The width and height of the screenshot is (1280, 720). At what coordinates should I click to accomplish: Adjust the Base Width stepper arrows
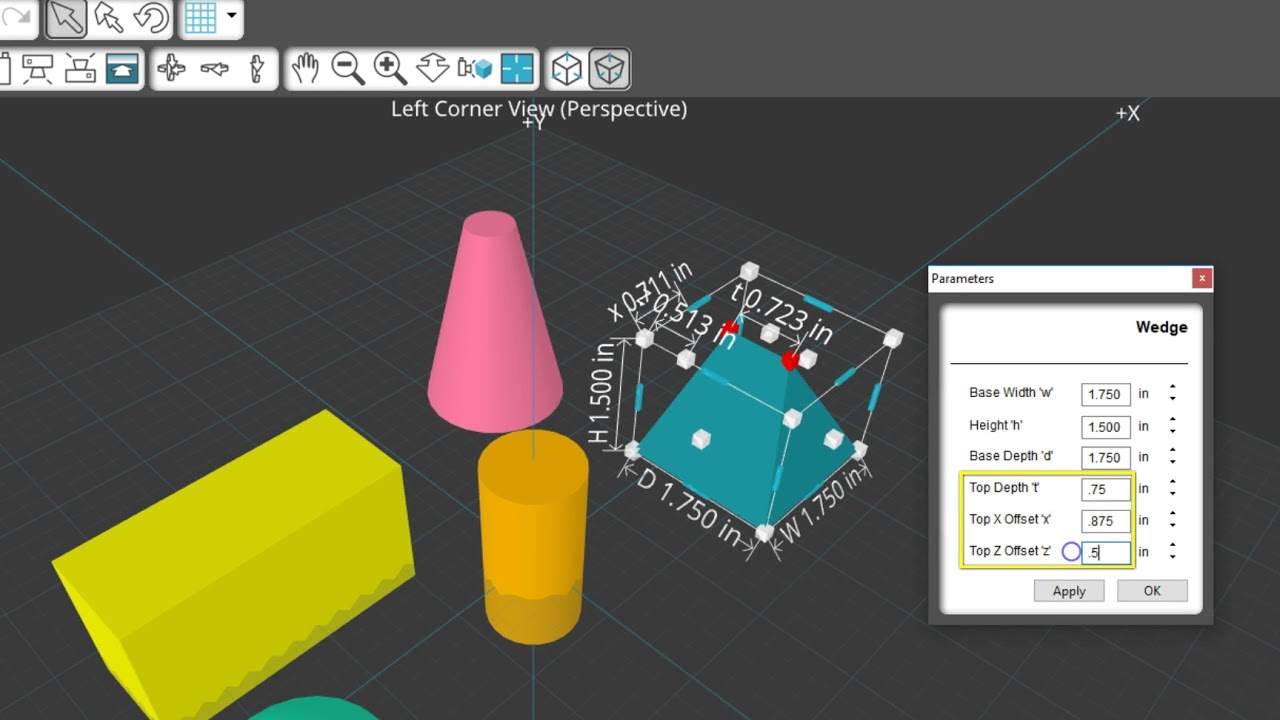[1172, 394]
